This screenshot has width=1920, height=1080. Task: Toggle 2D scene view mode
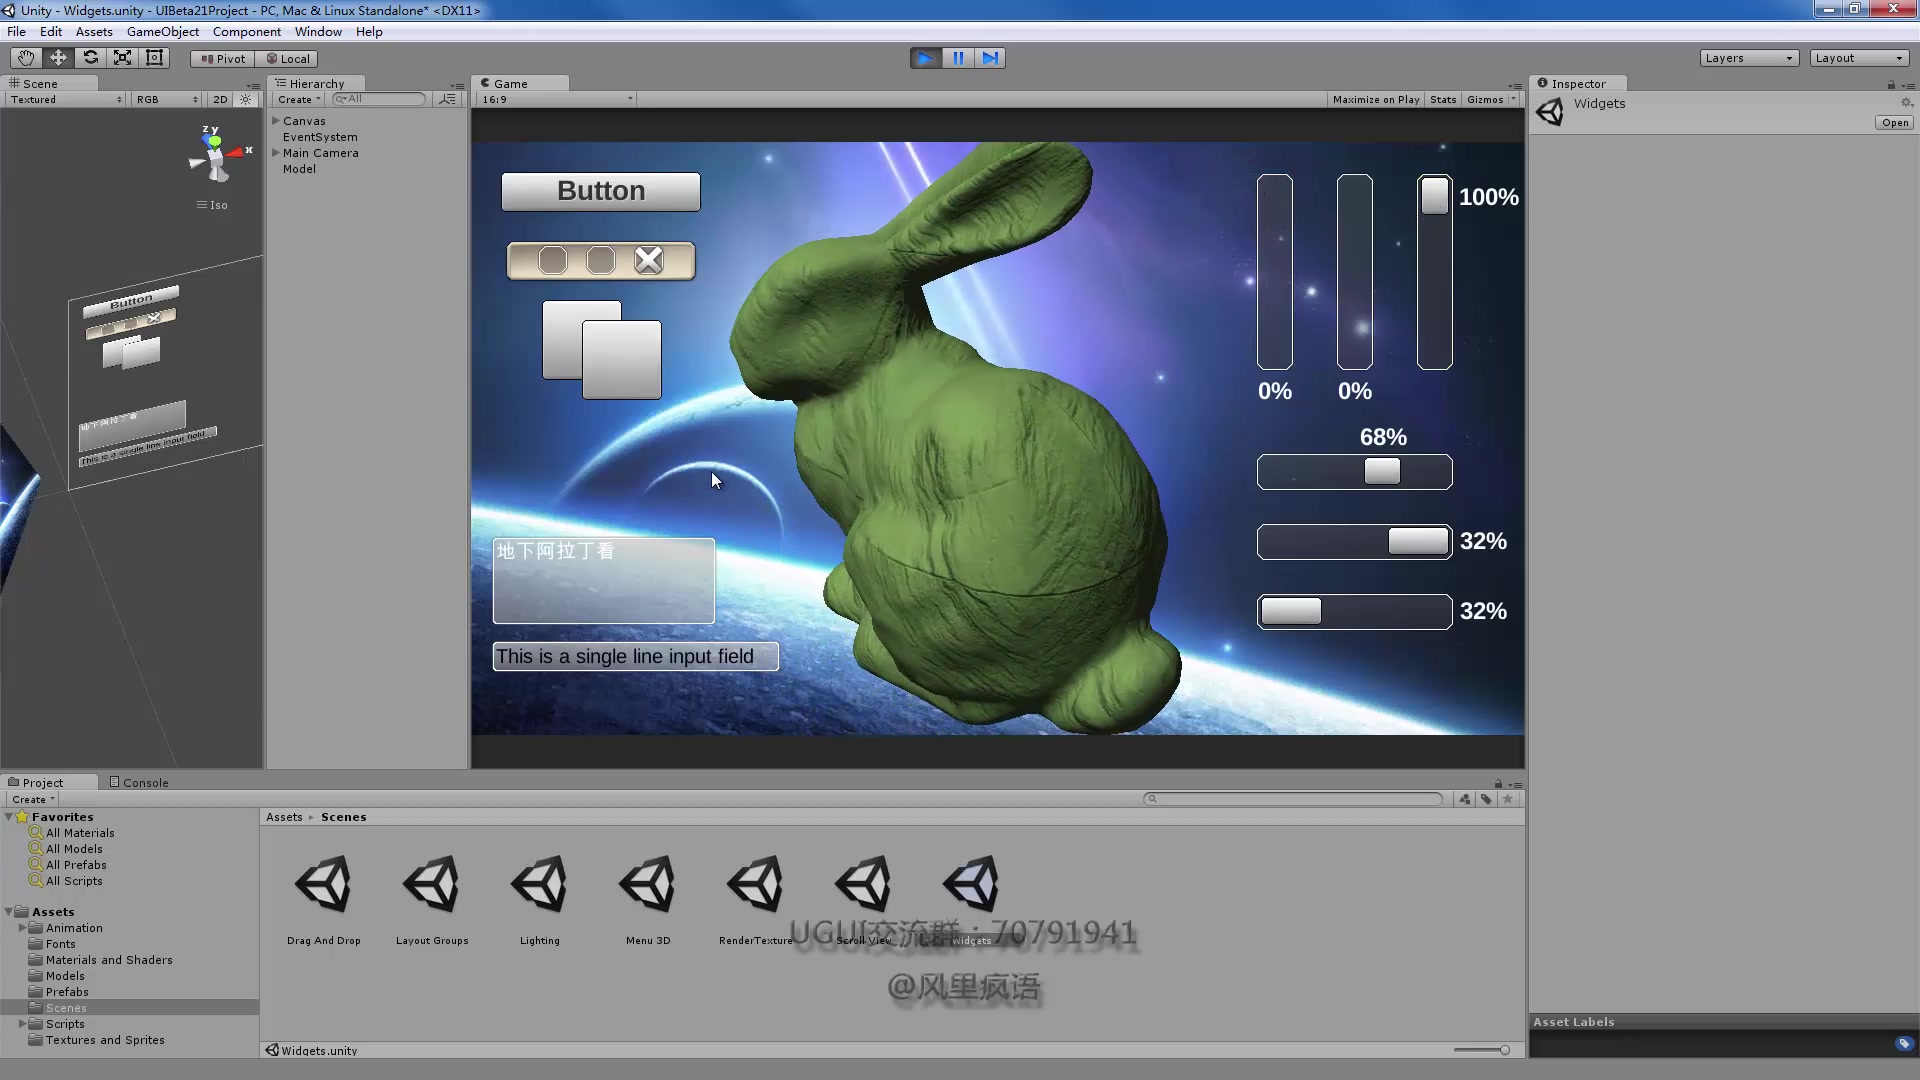pyautogui.click(x=219, y=99)
